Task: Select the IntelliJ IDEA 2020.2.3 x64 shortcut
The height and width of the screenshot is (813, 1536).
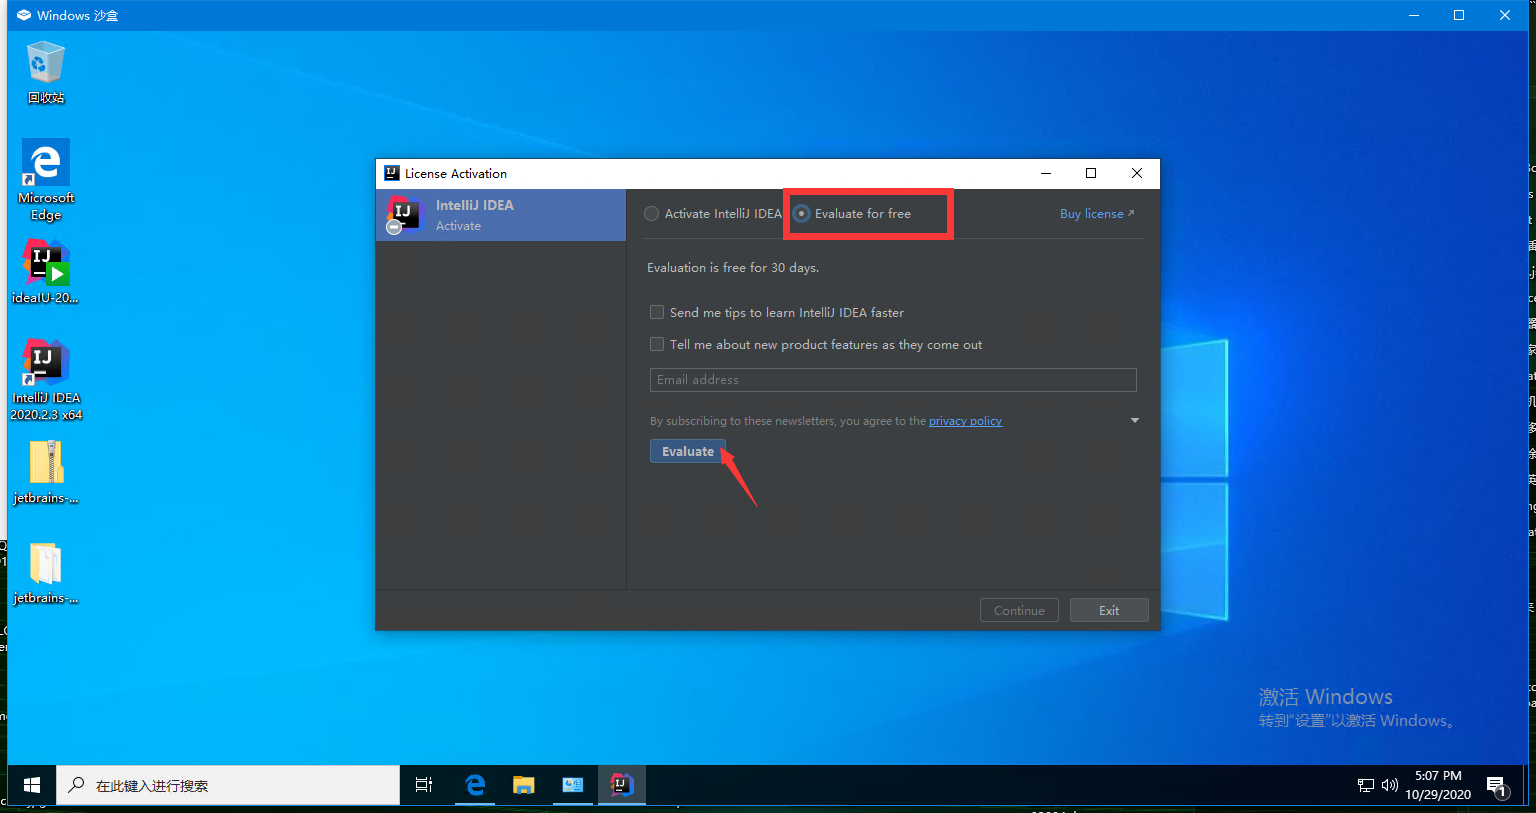Action: pyautogui.click(x=45, y=380)
